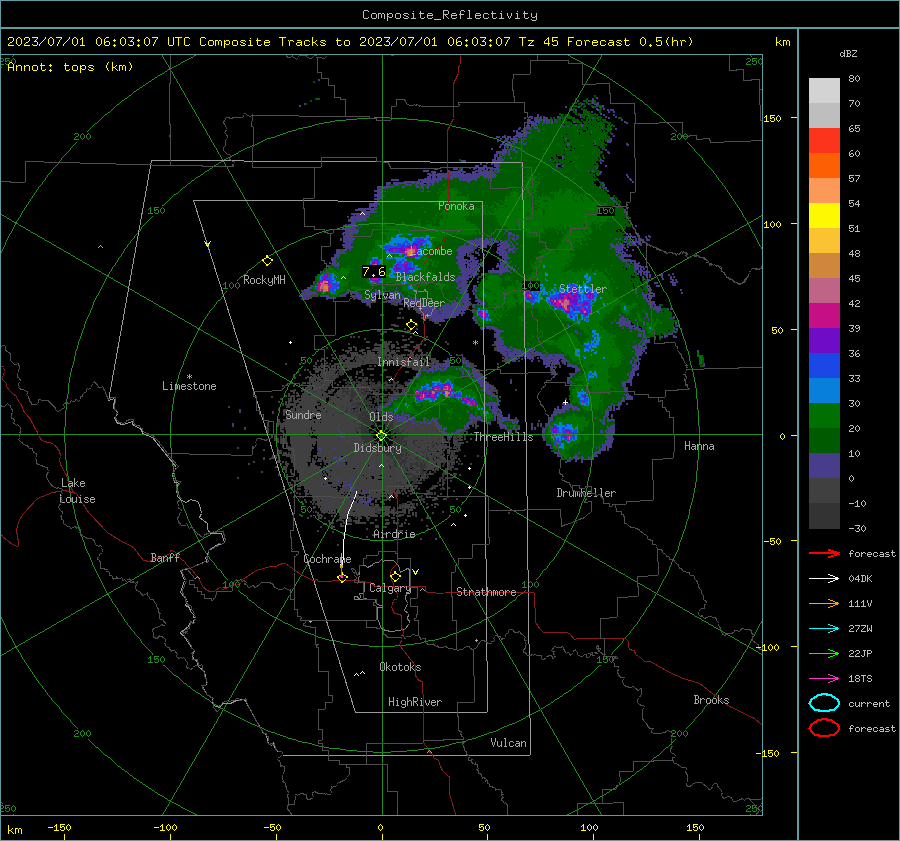Click the Didsbury town label

click(377, 448)
